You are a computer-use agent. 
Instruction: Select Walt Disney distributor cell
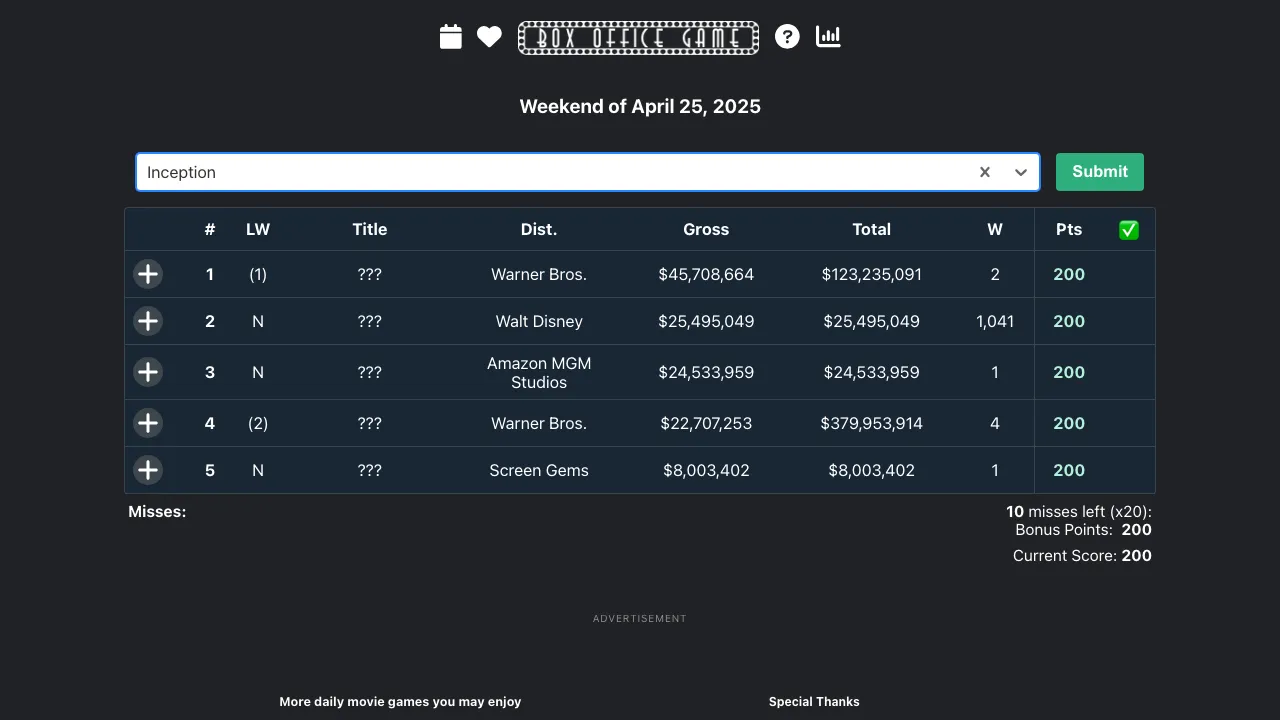(x=539, y=321)
